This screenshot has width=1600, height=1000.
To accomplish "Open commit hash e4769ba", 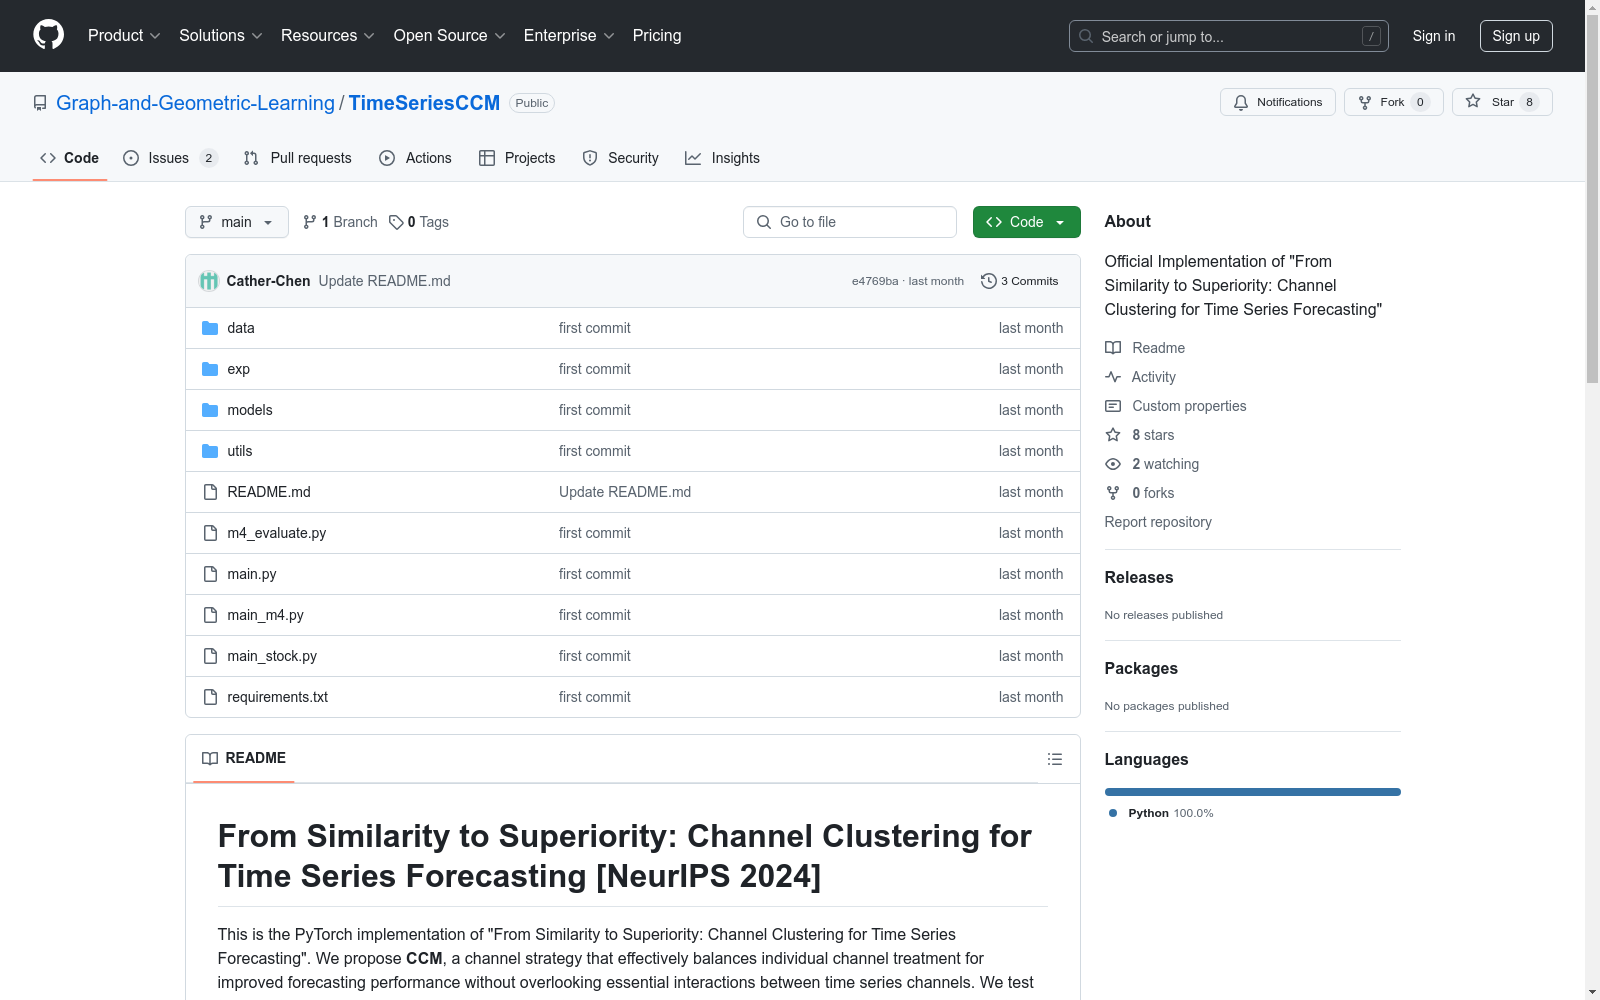I will pyautogui.click(x=875, y=281).
